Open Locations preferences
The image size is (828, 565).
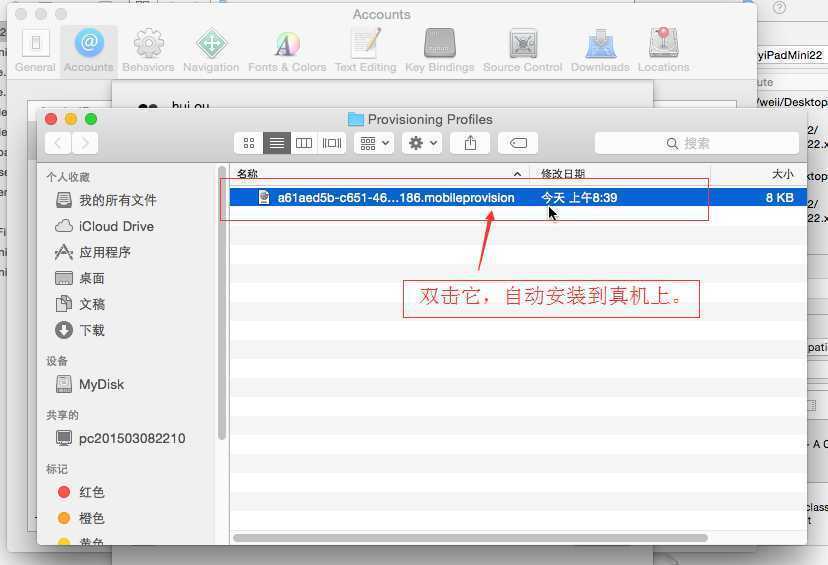(x=664, y=51)
